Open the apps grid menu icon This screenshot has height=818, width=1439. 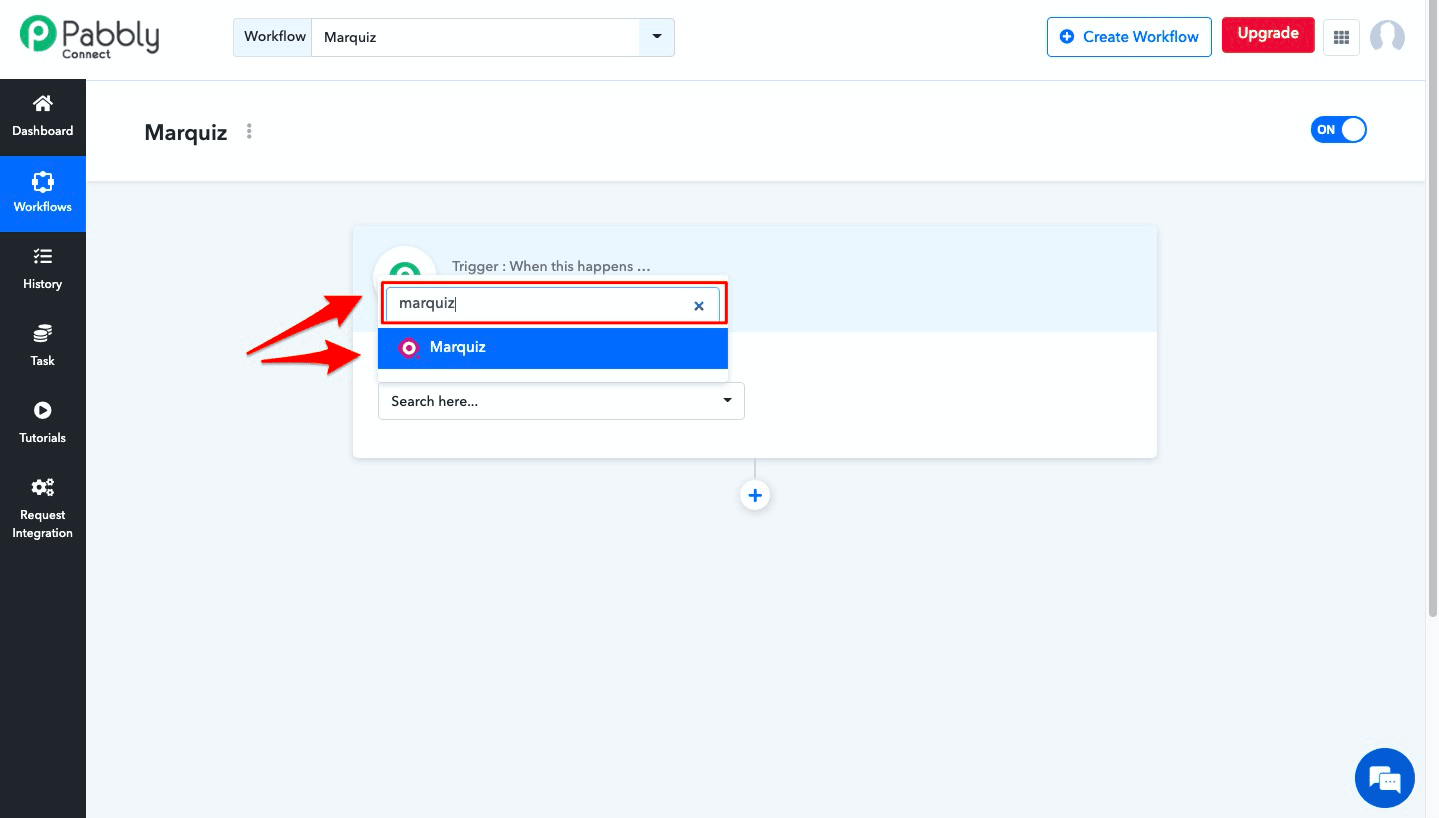1341,37
